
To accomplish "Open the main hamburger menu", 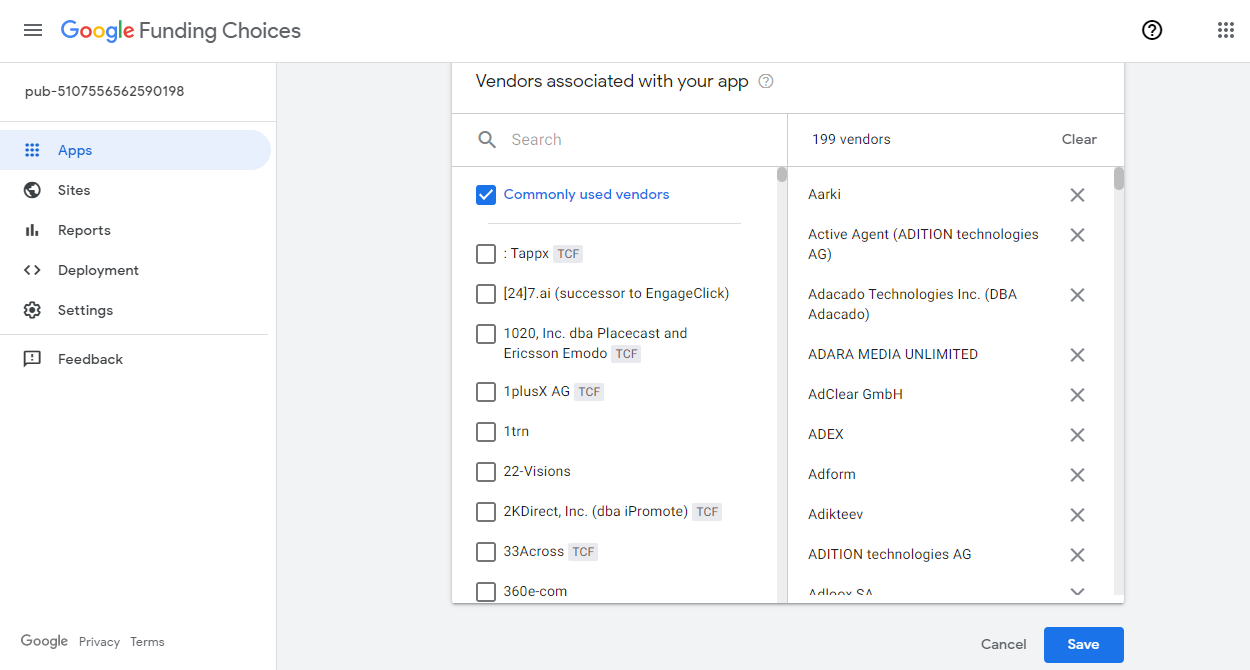I will (33, 30).
